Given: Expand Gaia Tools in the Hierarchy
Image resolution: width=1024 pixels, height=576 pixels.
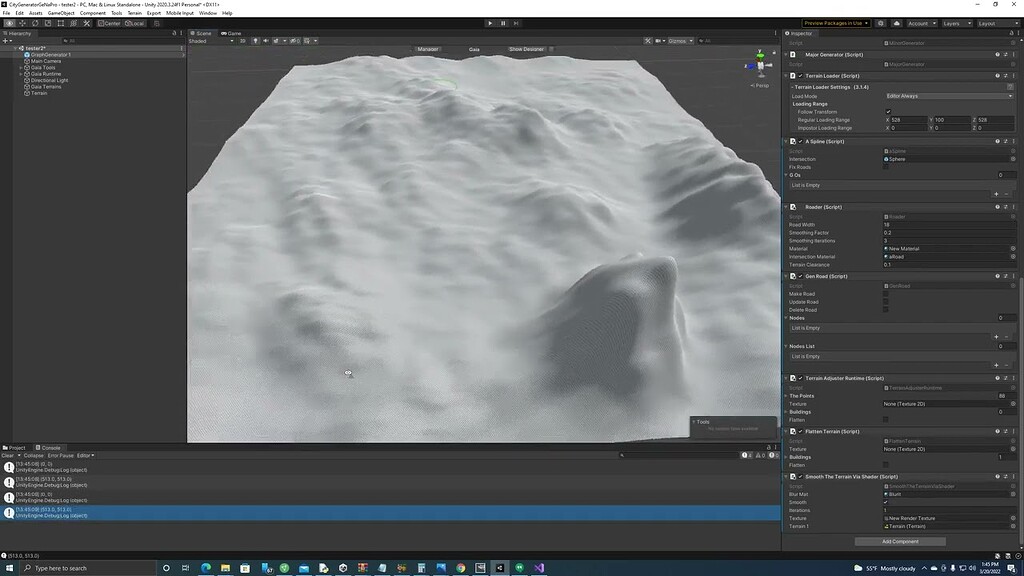Looking at the screenshot, I should click(x=22, y=67).
